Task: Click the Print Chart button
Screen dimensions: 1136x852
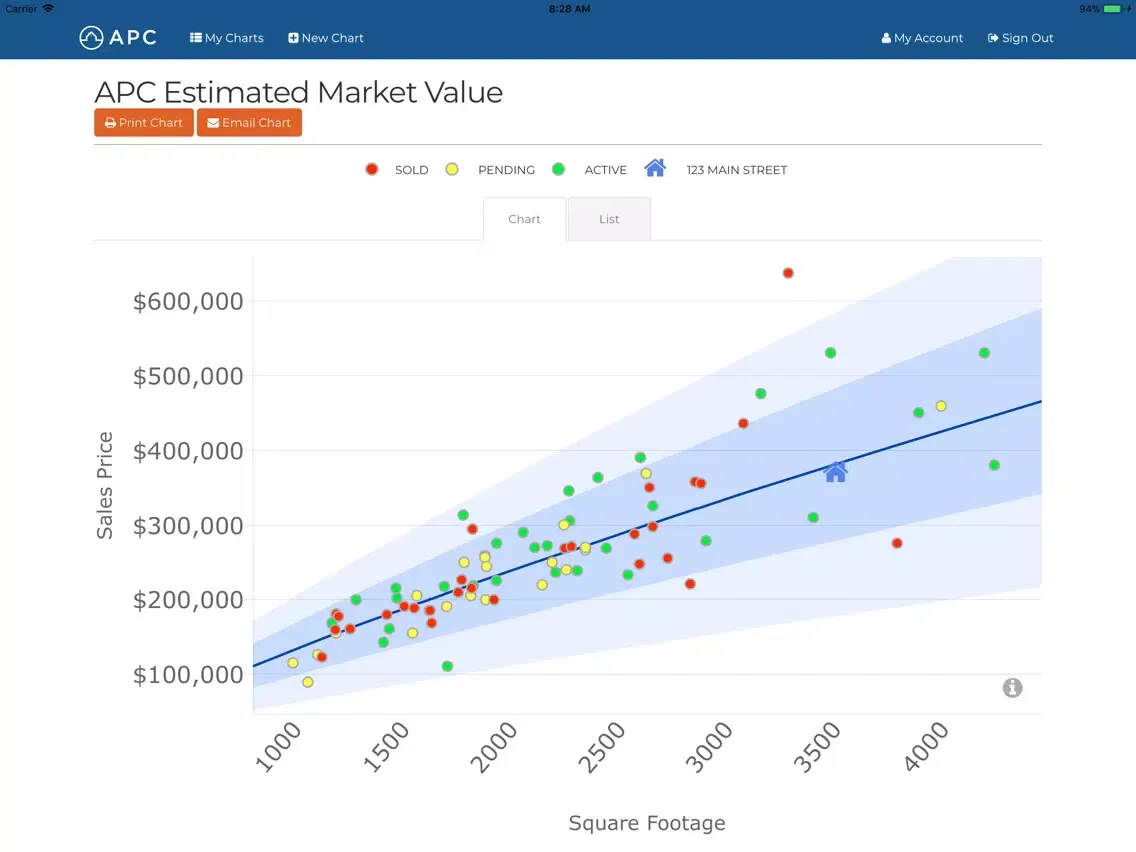Action: click(143, 122)
